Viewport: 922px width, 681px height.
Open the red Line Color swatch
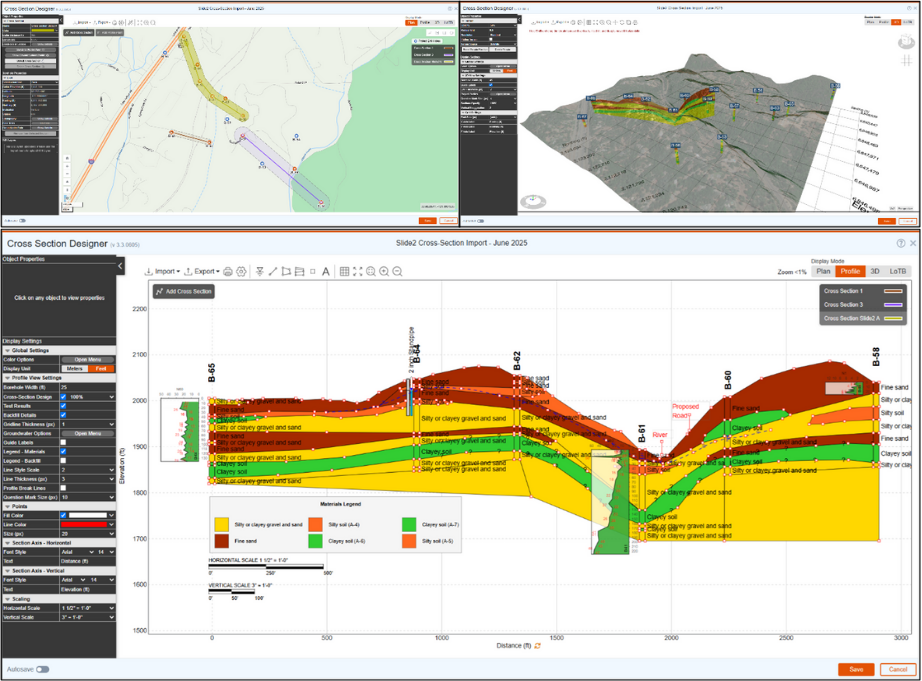(83, 525)
